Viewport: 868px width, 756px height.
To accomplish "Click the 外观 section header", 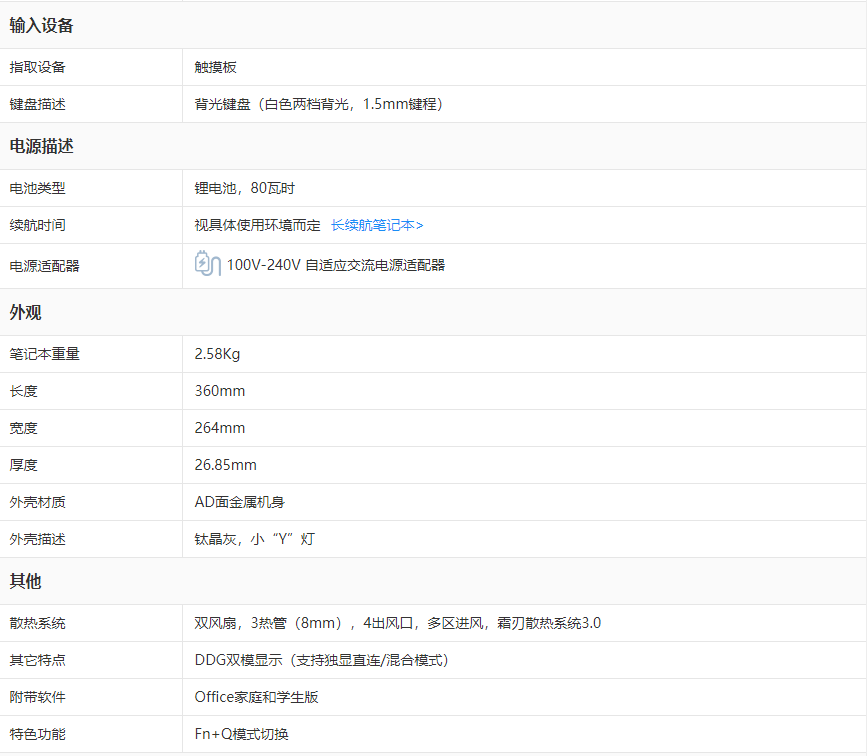I will pyautogui.click(x=25, y=313).
